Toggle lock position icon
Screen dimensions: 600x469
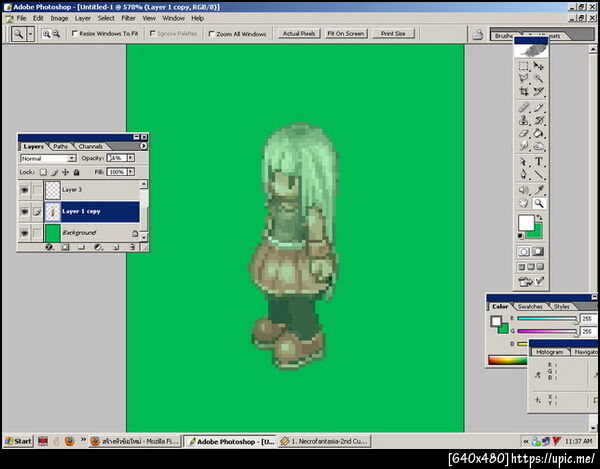[x=65, y=172]
